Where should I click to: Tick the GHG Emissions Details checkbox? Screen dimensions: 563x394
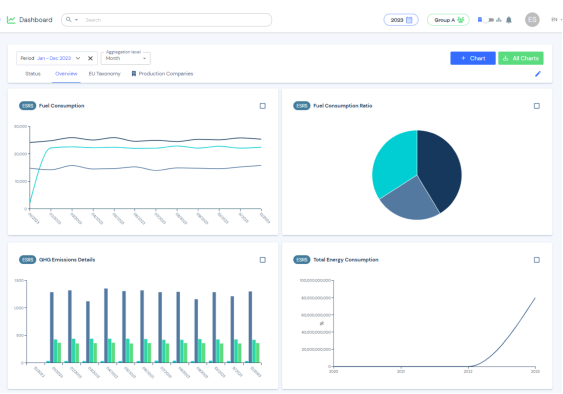click(x=262, y=260)
